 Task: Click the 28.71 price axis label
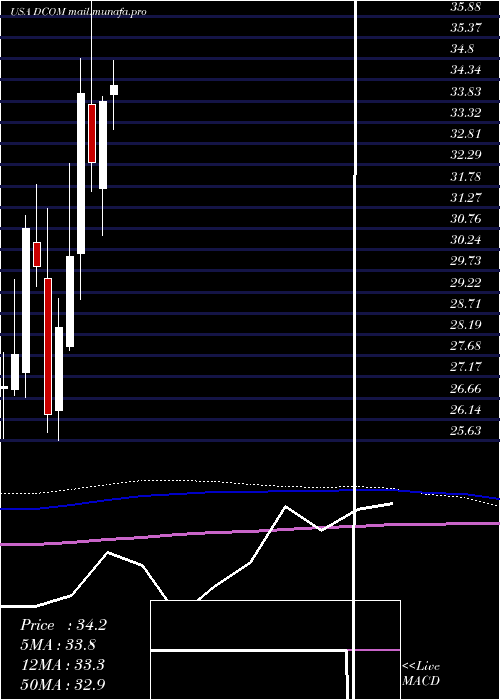[x=466, y=304]
